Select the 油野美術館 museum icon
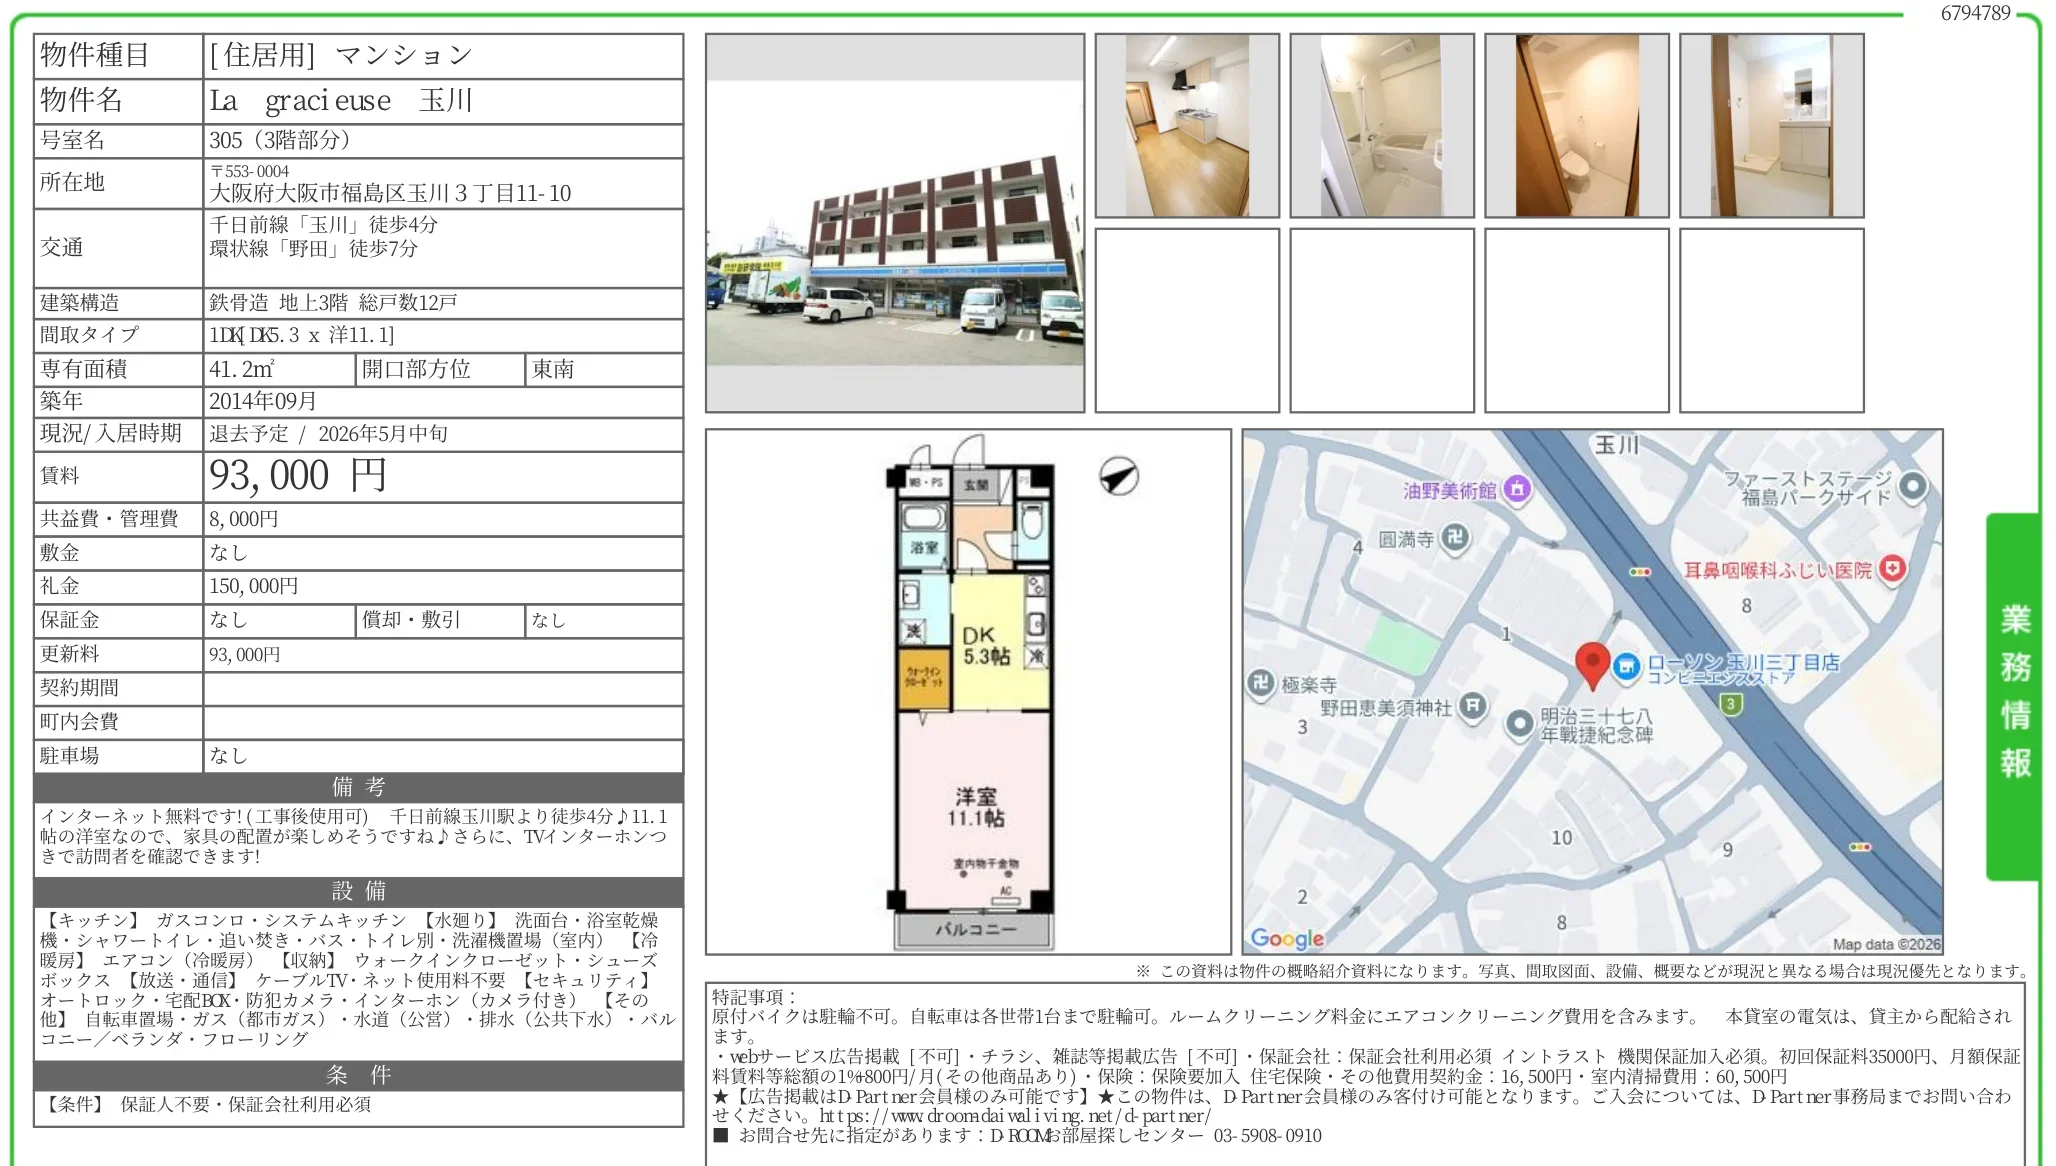2056x1166 pixels. (1517, 488)
